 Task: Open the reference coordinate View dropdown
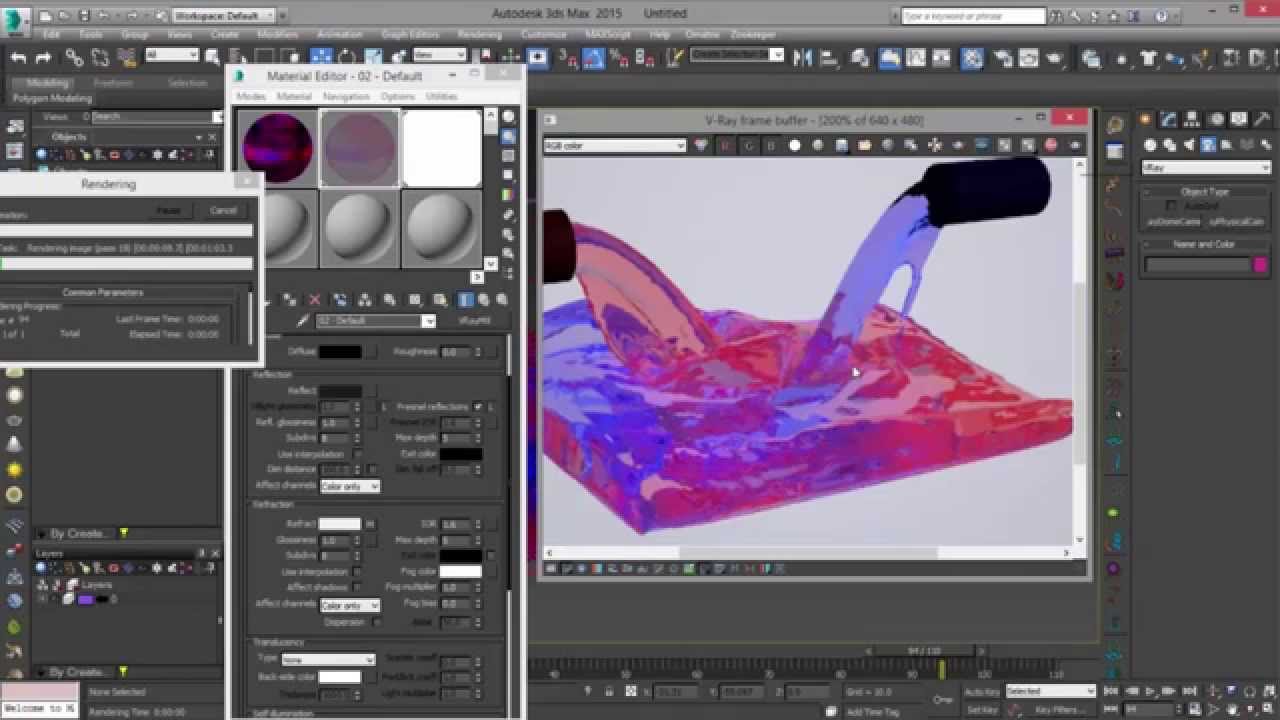(x=439, y=55)
